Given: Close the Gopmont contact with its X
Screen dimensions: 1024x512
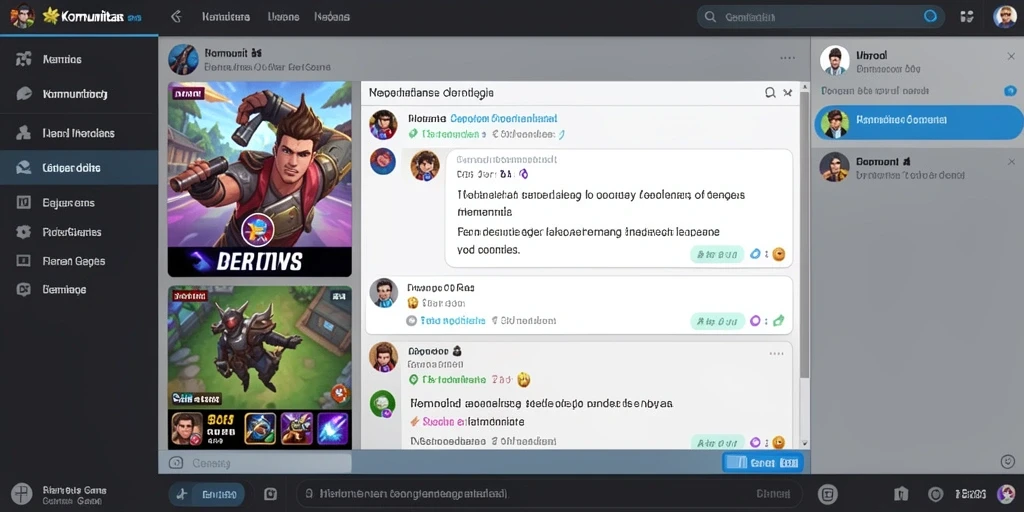Looking at the screenshot, I should click(1011, 161).
